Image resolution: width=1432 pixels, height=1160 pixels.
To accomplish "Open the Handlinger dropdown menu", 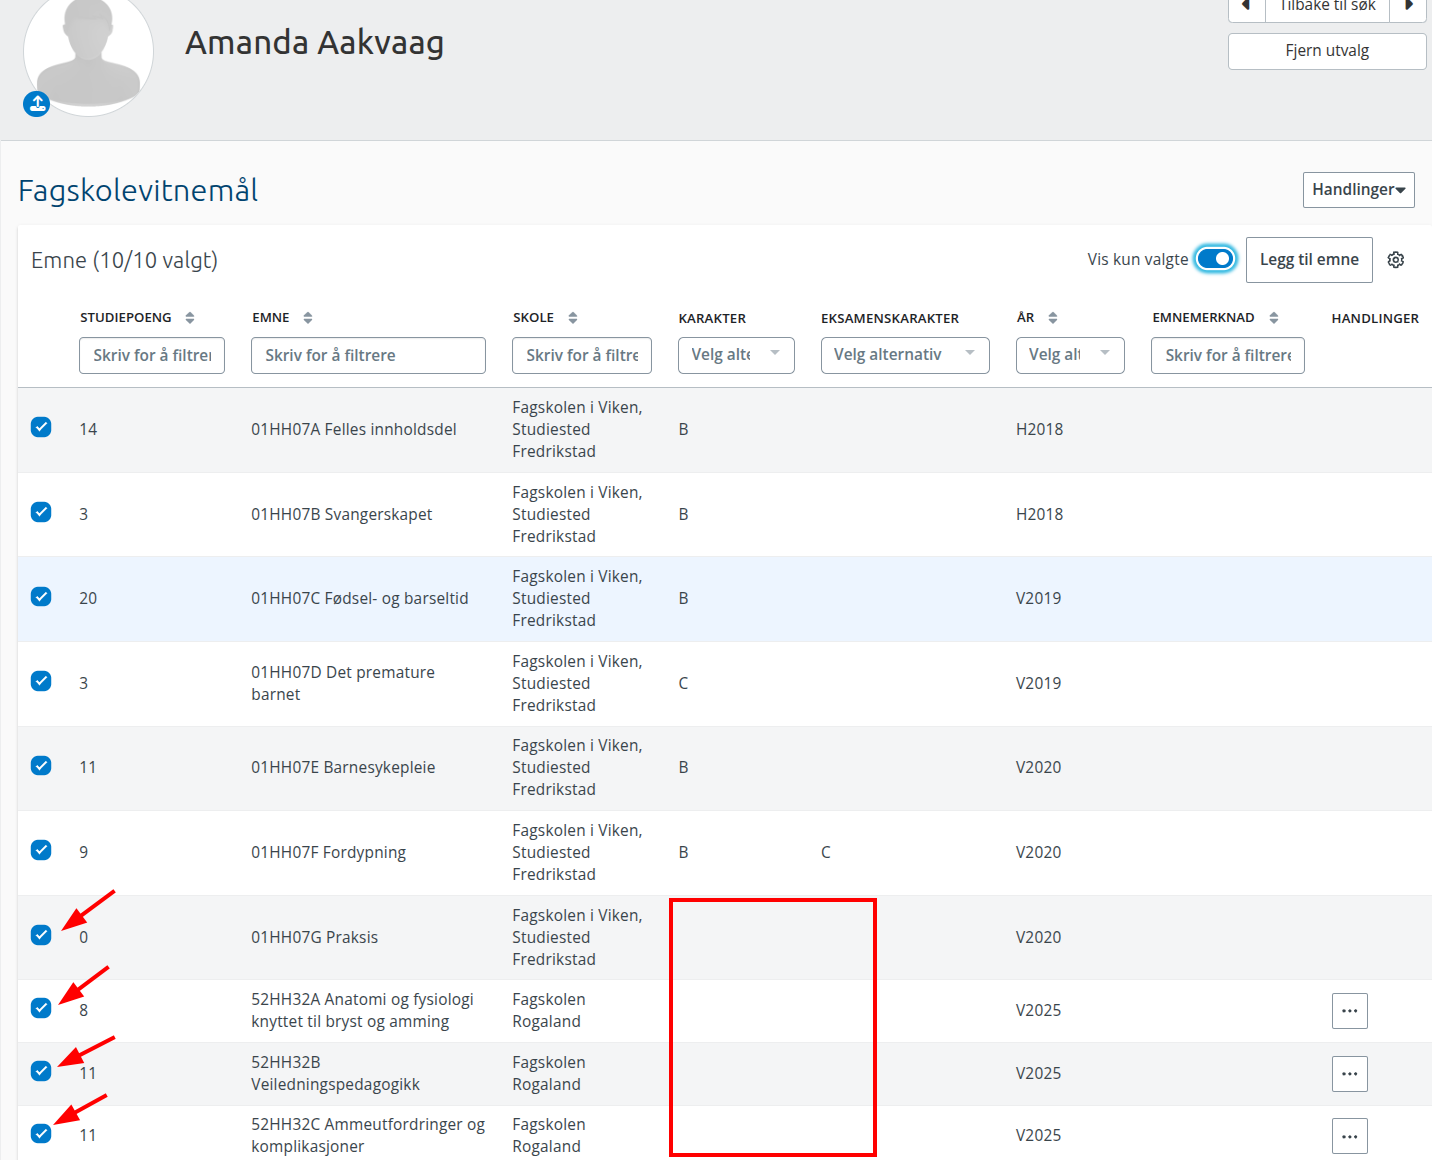I will pyautogui.click(x=1358, y=190).
